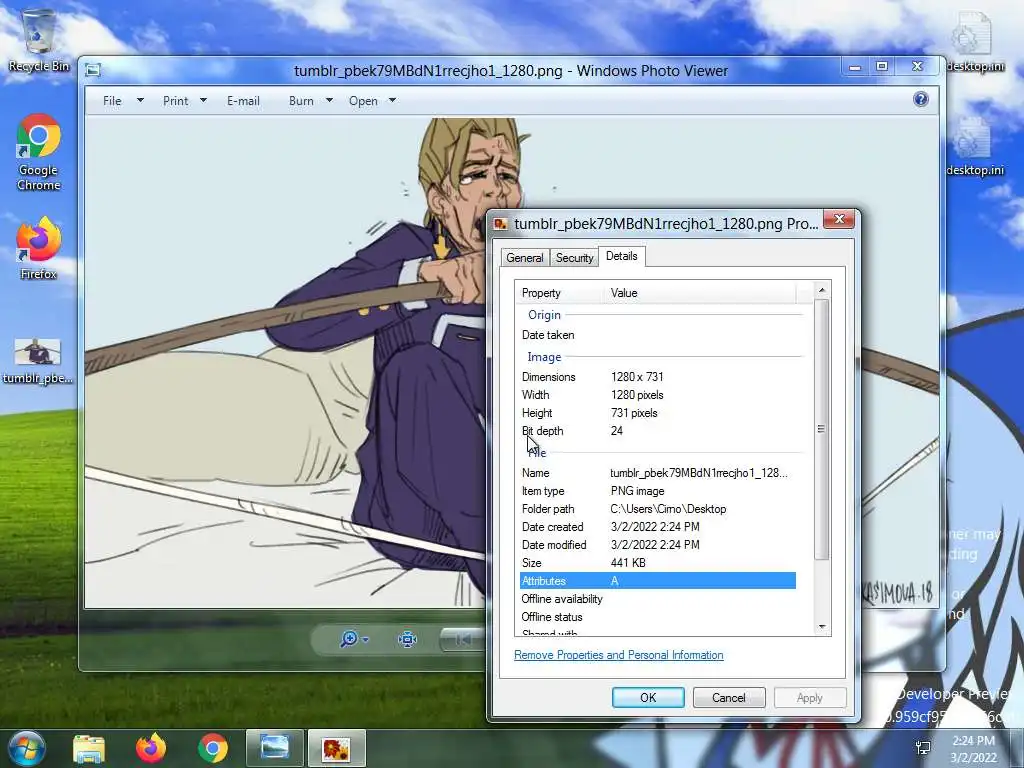Select the Name property row
Screen dimensions: 1024x768
658,473
